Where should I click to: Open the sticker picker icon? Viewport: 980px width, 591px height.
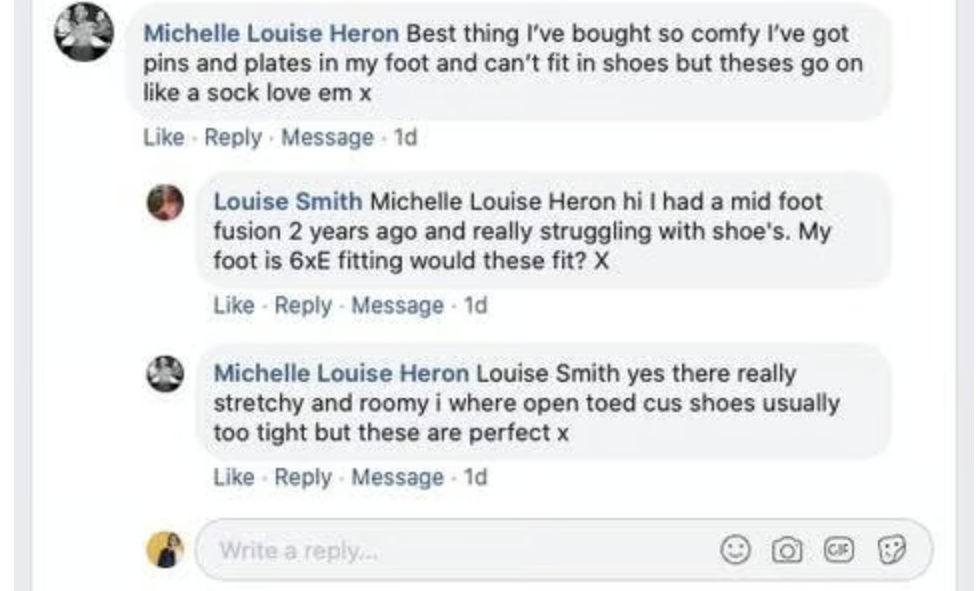tap(889, 548)
